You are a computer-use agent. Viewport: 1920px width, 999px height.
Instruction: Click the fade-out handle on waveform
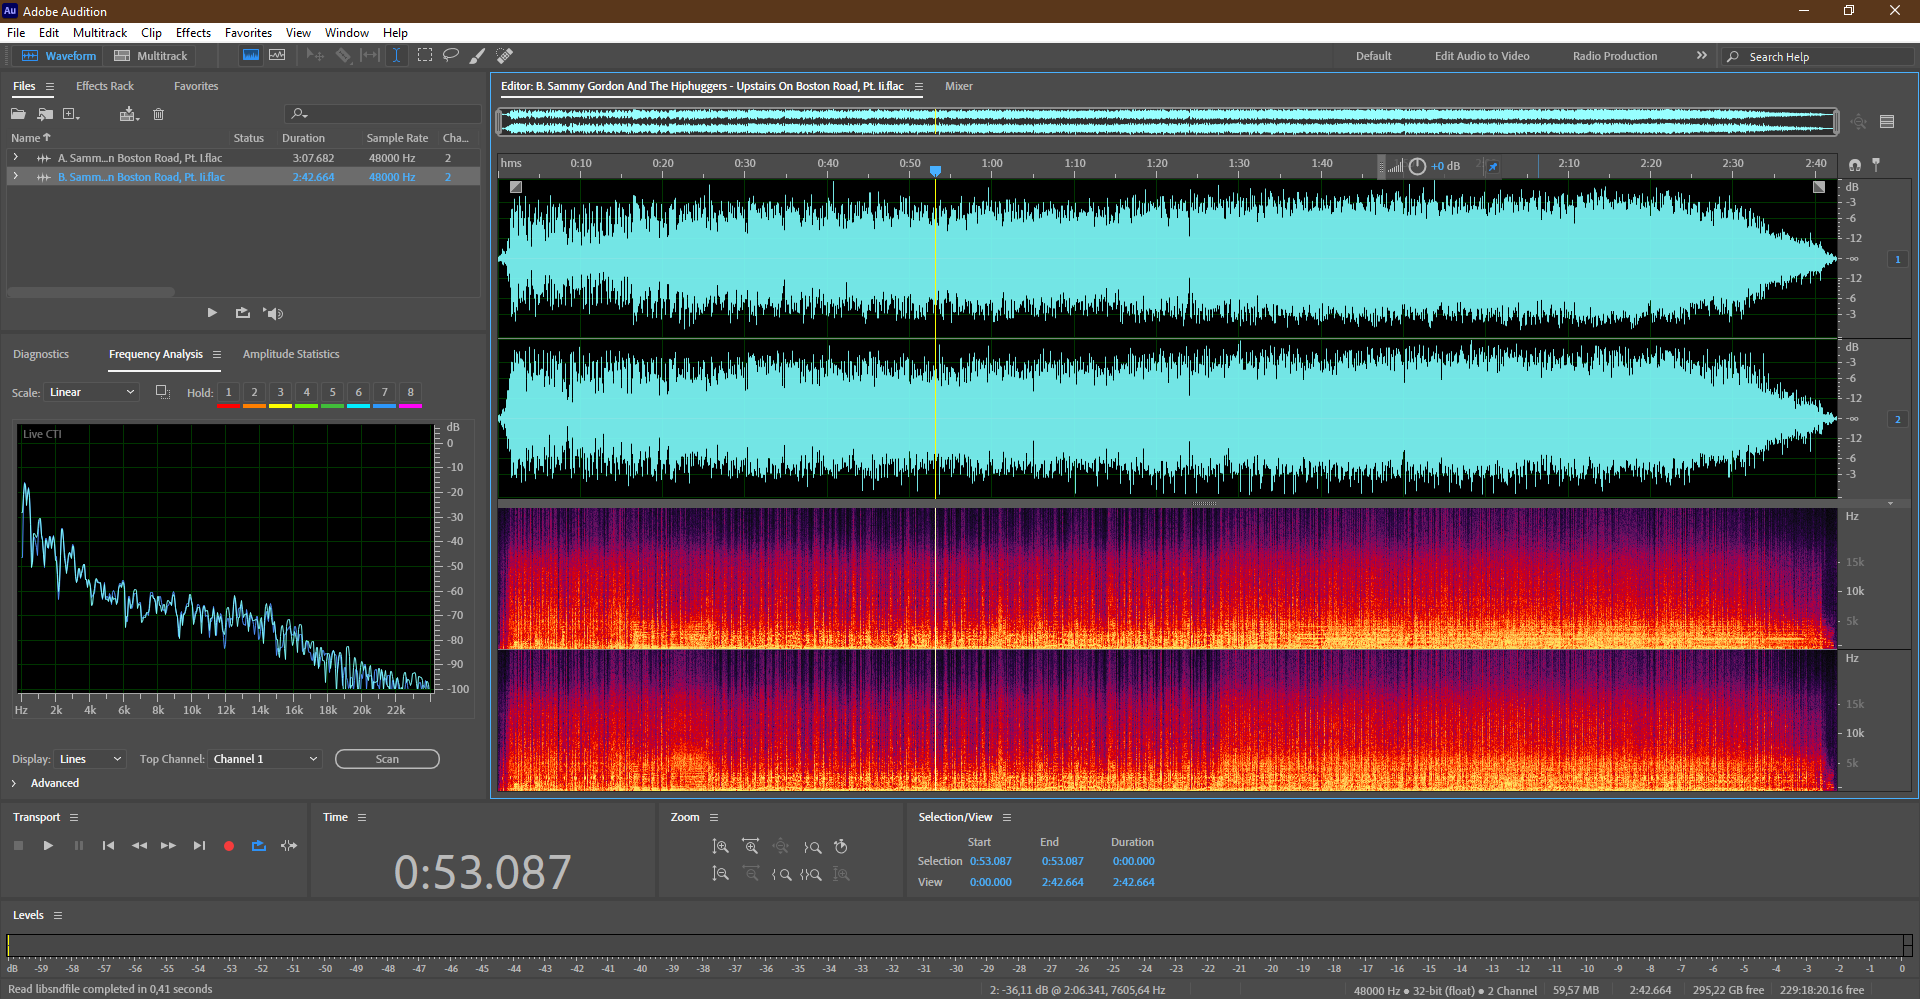point(1819,187)
